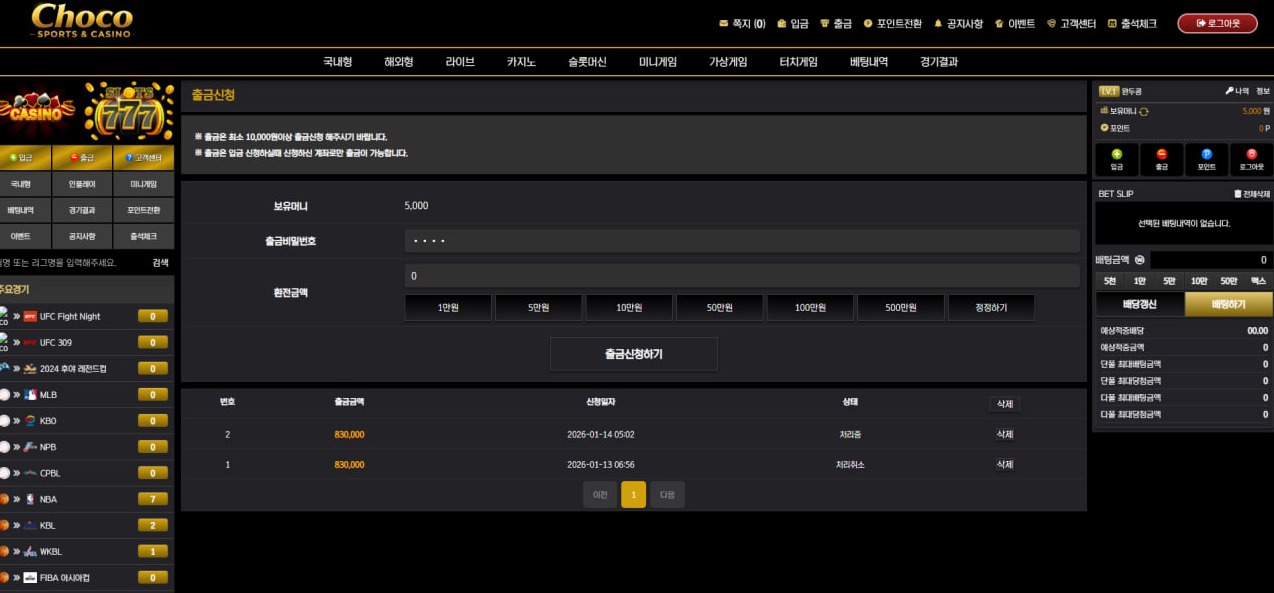
Task: Click the 전체삭제 trash icon in bet slip
Action: 1237,194
